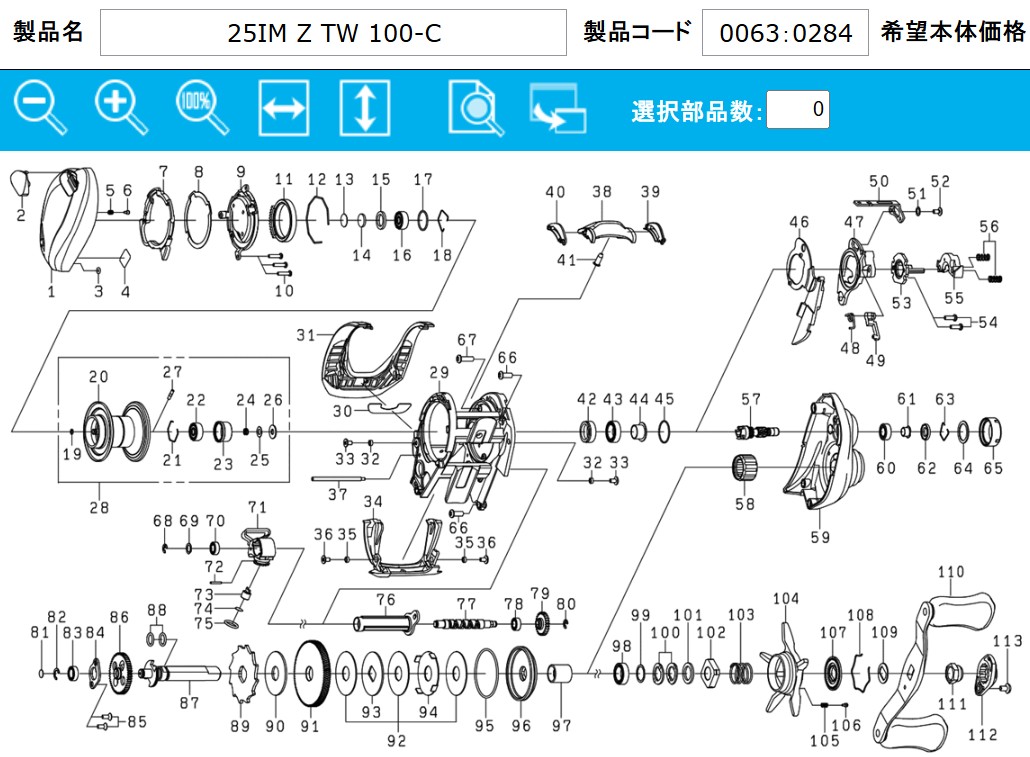Click the selected parts count field
The image size is (1030, 757).
(x=797, y=109)
